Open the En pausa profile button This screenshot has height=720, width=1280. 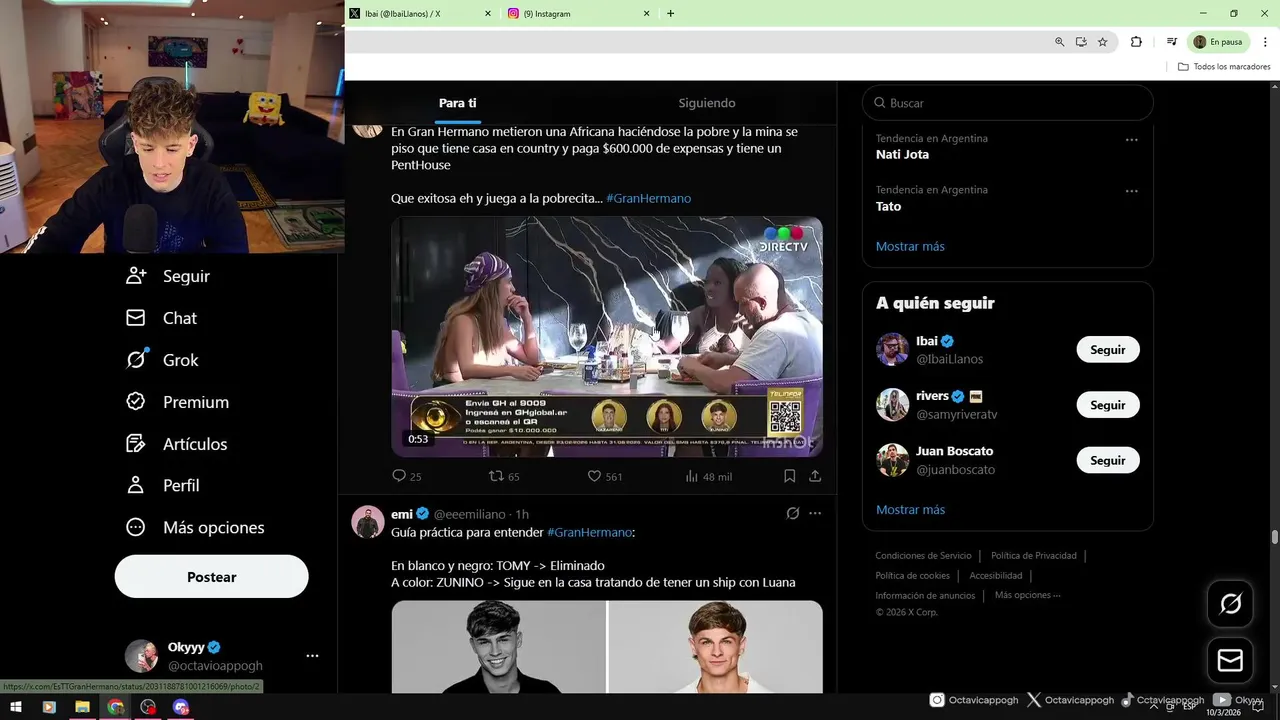click(1219, 42)
